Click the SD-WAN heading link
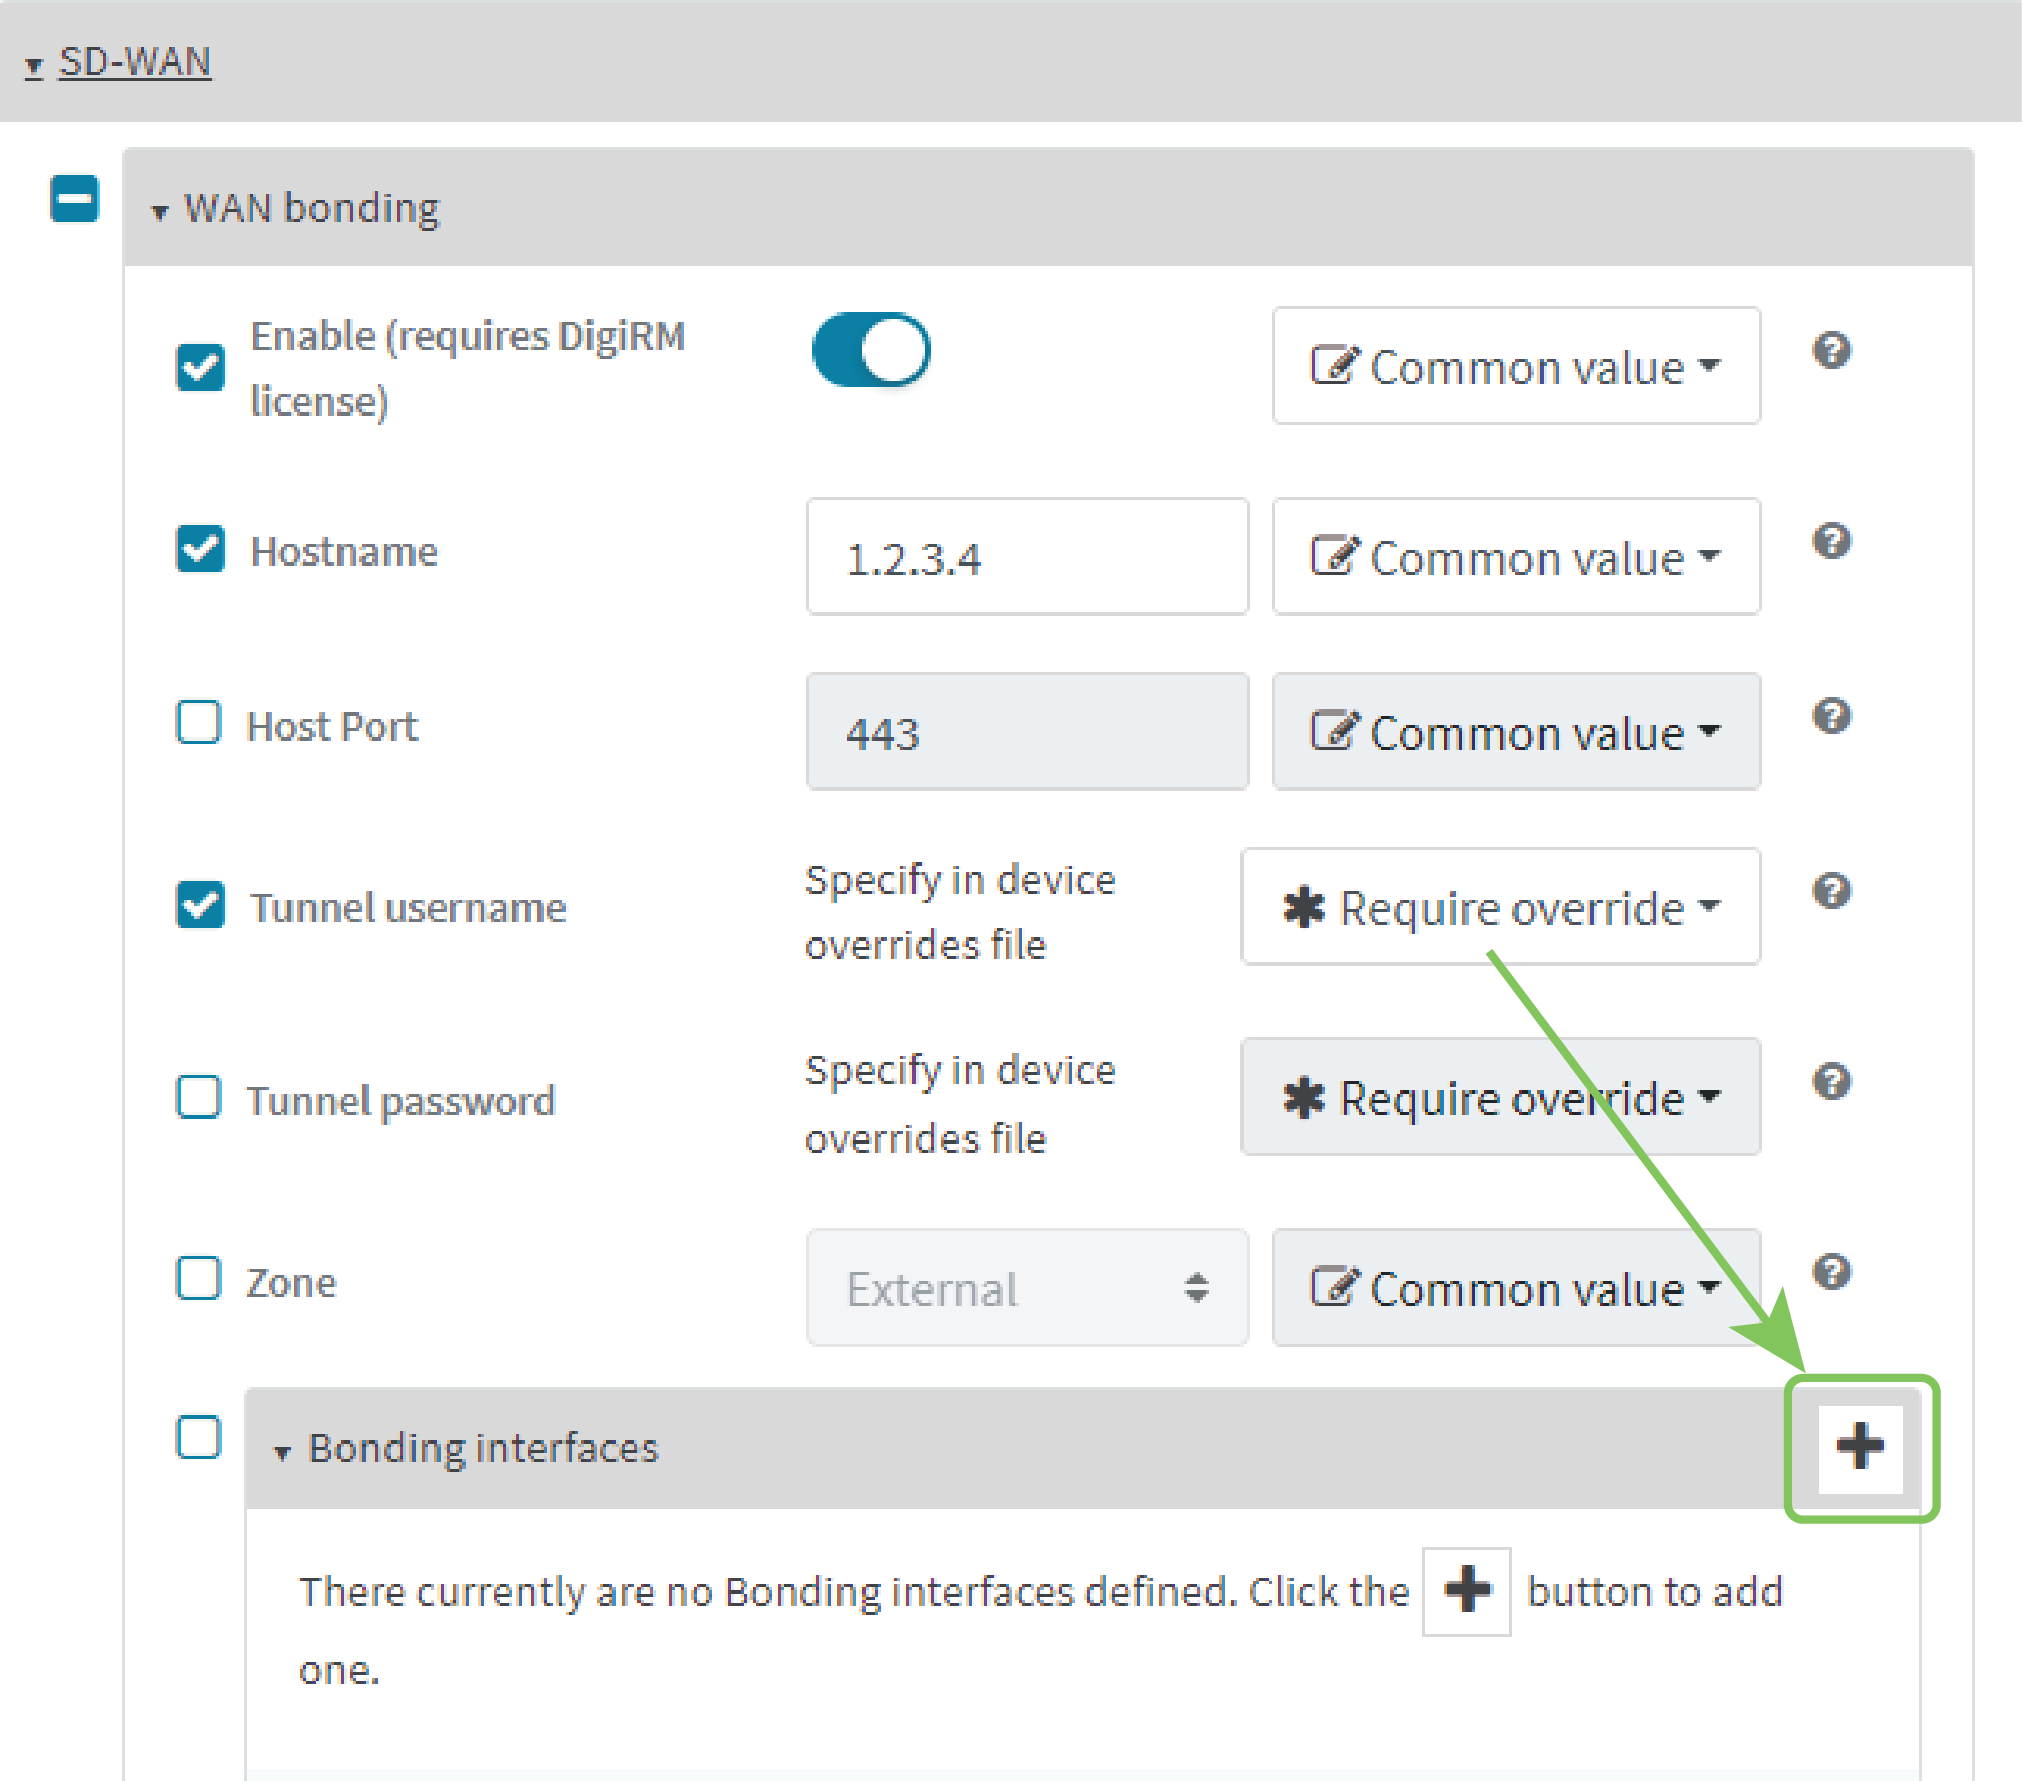This screenshot has height=1782, width=2023. (136, 61)
